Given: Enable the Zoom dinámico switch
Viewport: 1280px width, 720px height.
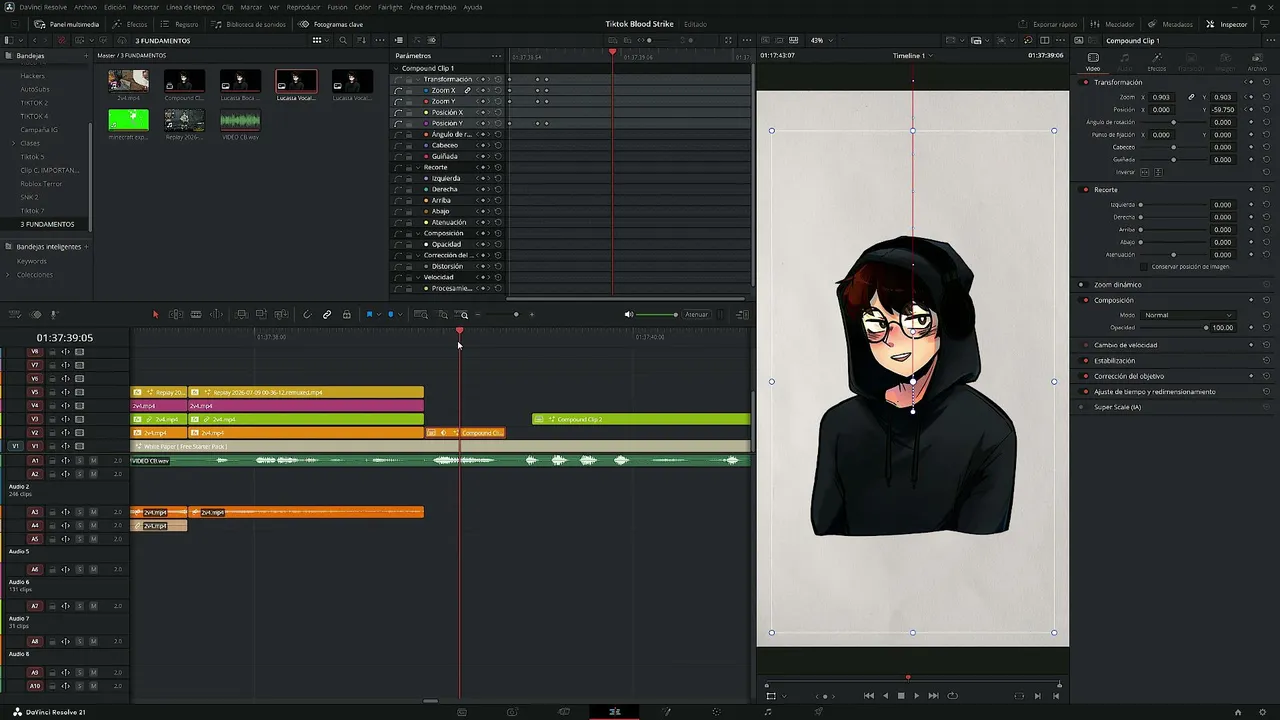Looking at the screenshot, I should point(1082,285).
